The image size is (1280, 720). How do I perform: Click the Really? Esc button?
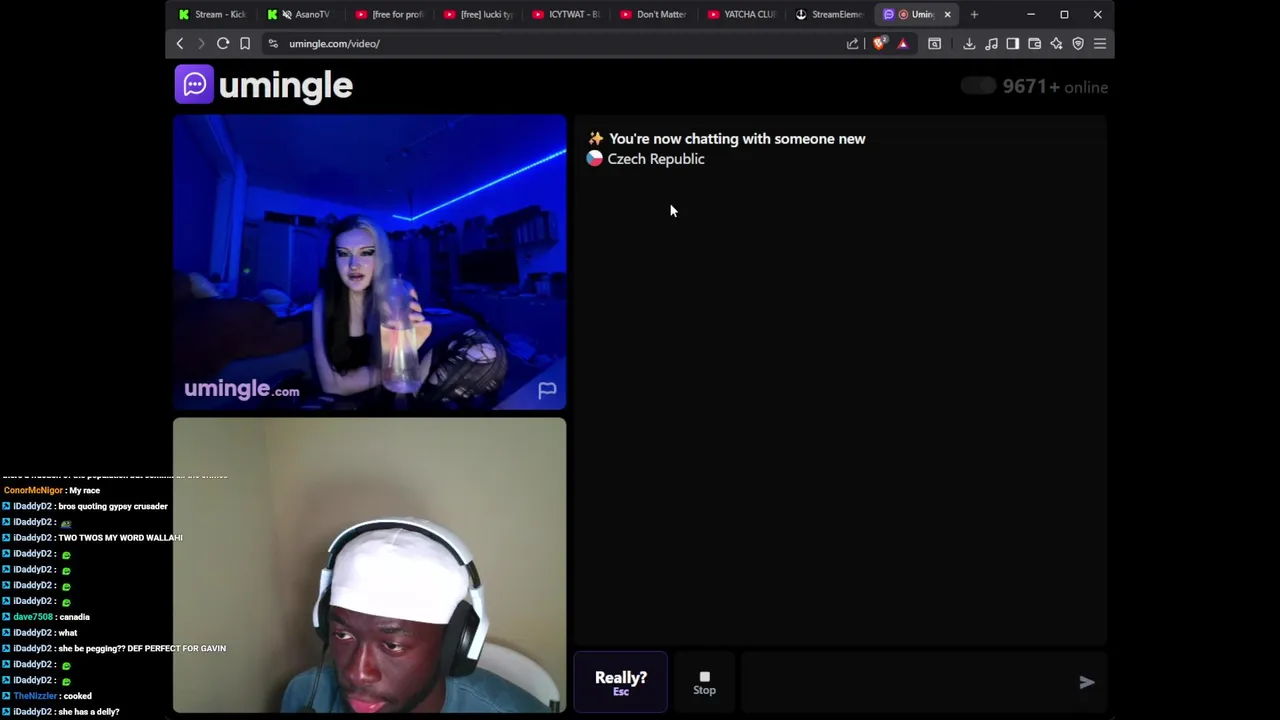point(621,682)
